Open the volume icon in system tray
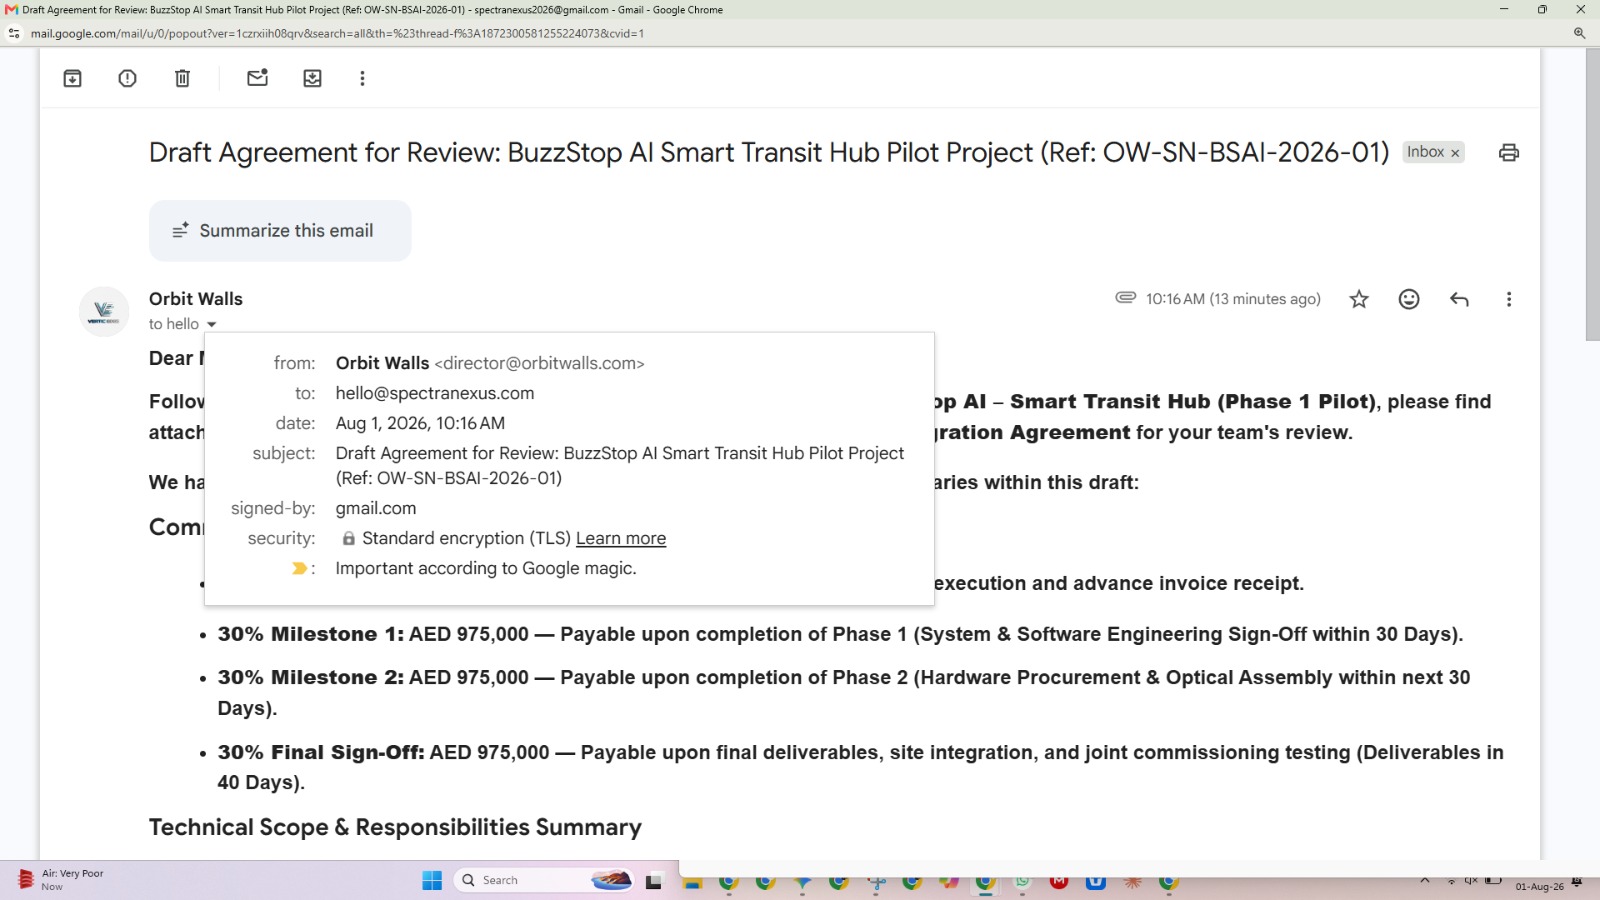1600x900 pixels. coord(1471,881)
